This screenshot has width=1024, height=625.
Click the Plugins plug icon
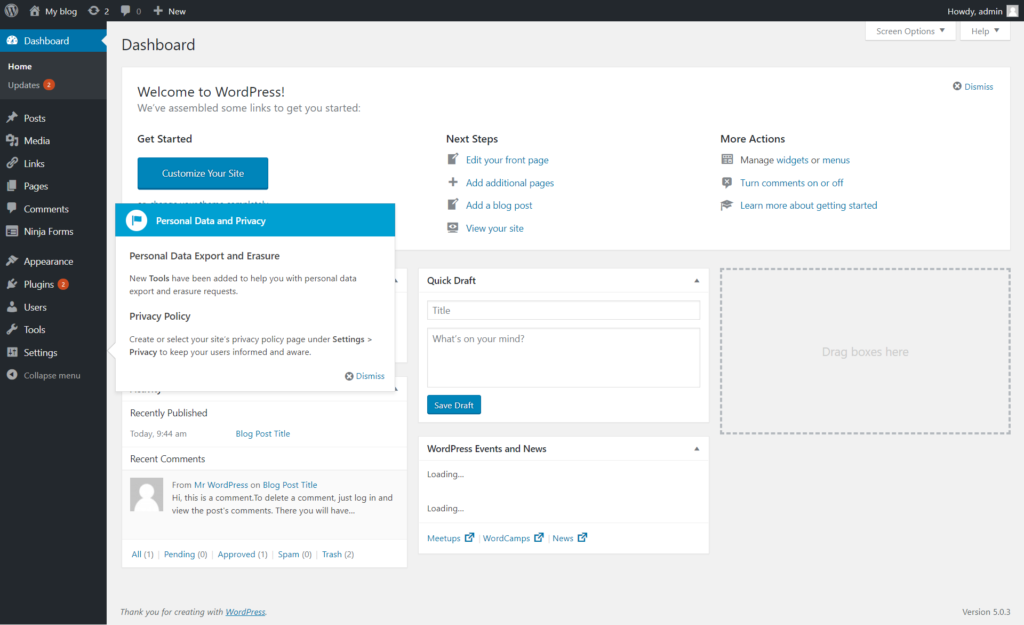tap(12, 284)
